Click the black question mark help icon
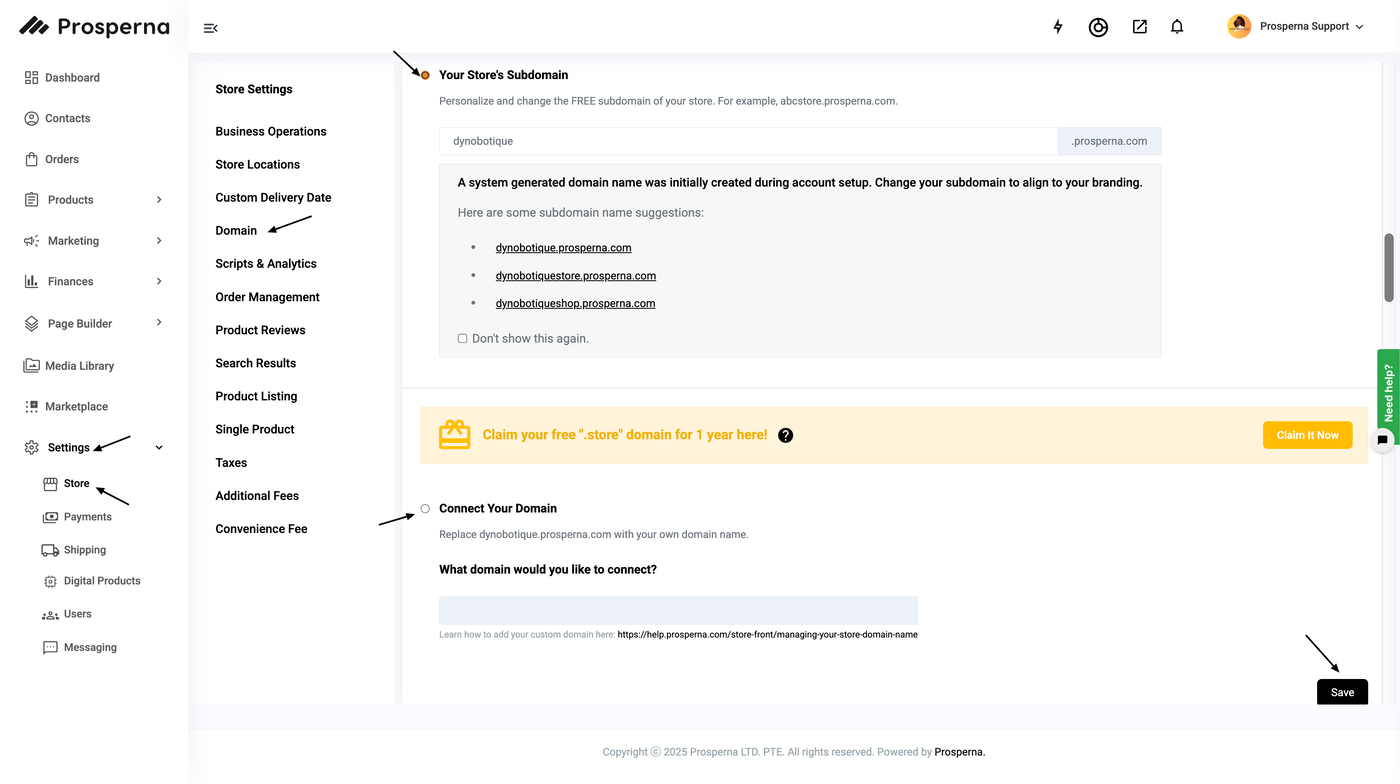 [x=785, y=435]
